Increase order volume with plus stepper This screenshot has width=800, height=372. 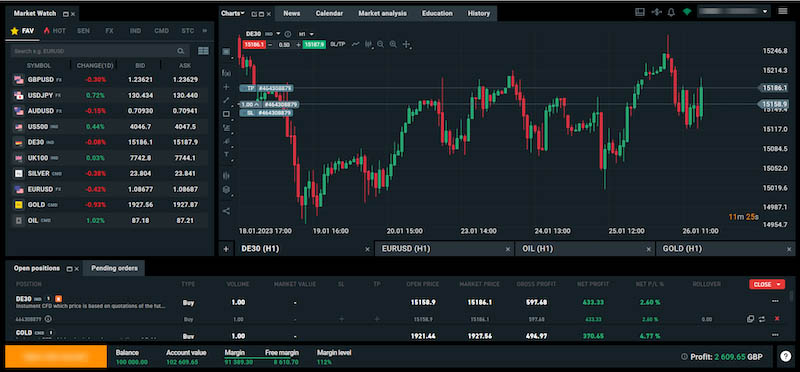(x=298, y=44)
